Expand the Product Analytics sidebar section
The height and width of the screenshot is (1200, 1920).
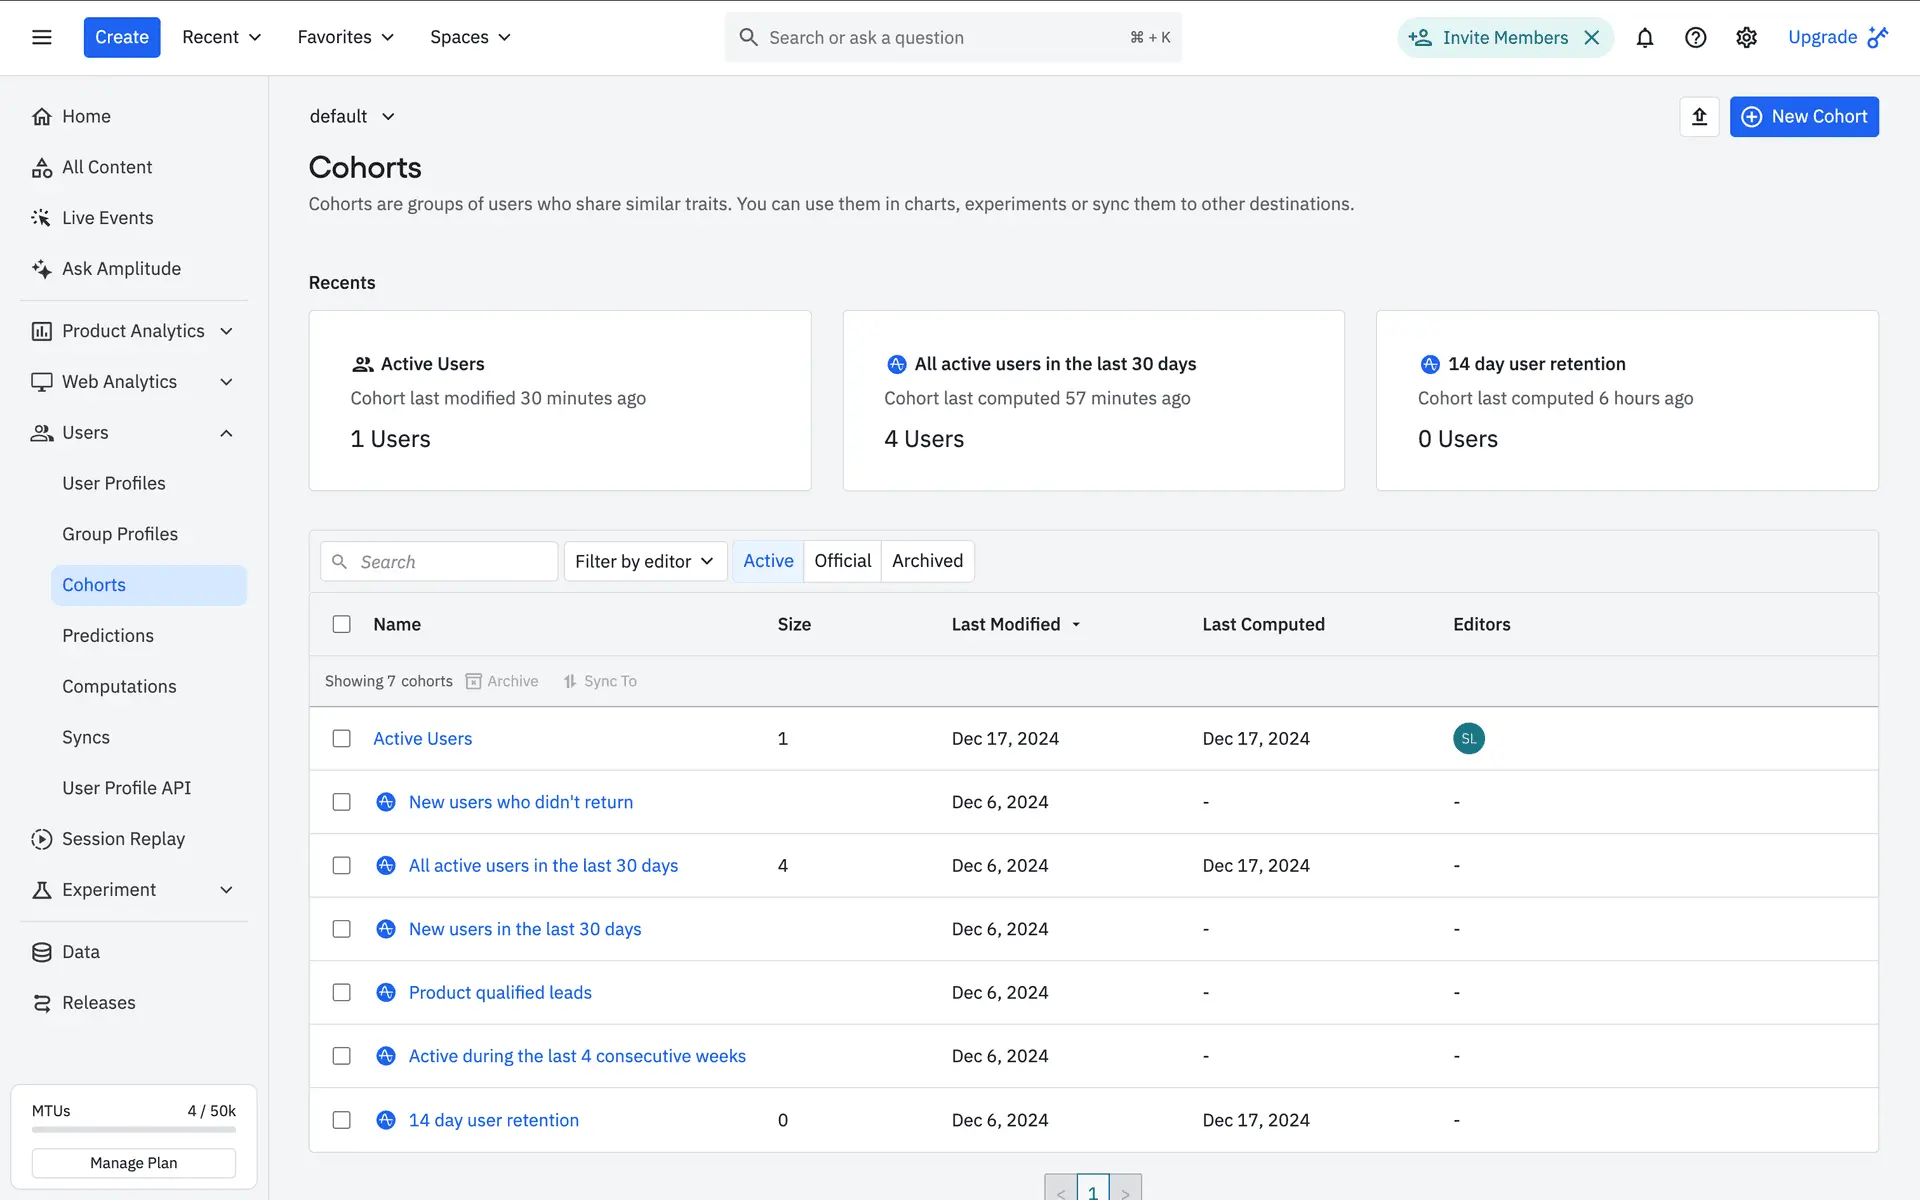point(133,331)
